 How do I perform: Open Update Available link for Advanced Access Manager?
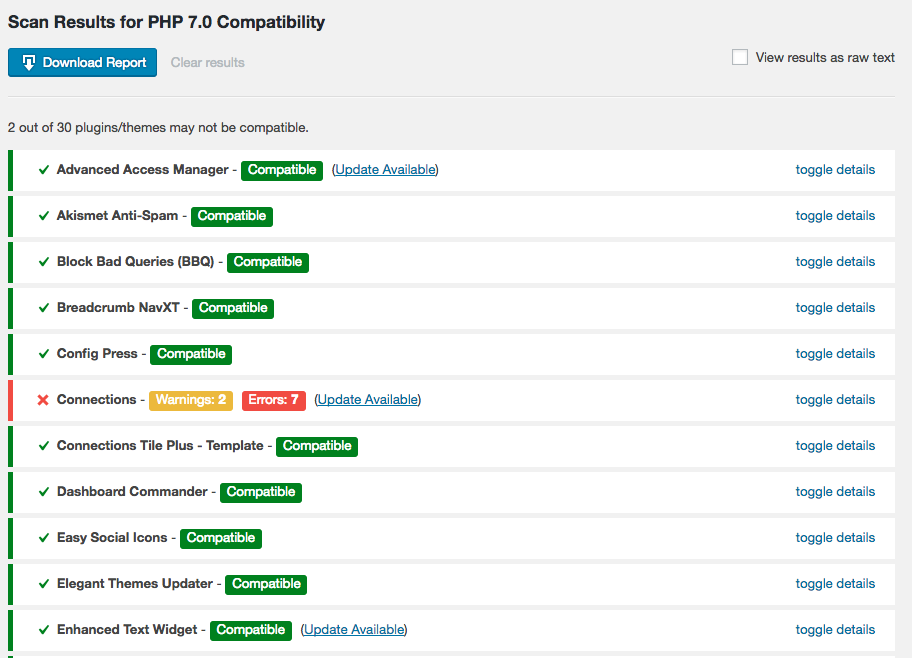click(x=385, y=169)
